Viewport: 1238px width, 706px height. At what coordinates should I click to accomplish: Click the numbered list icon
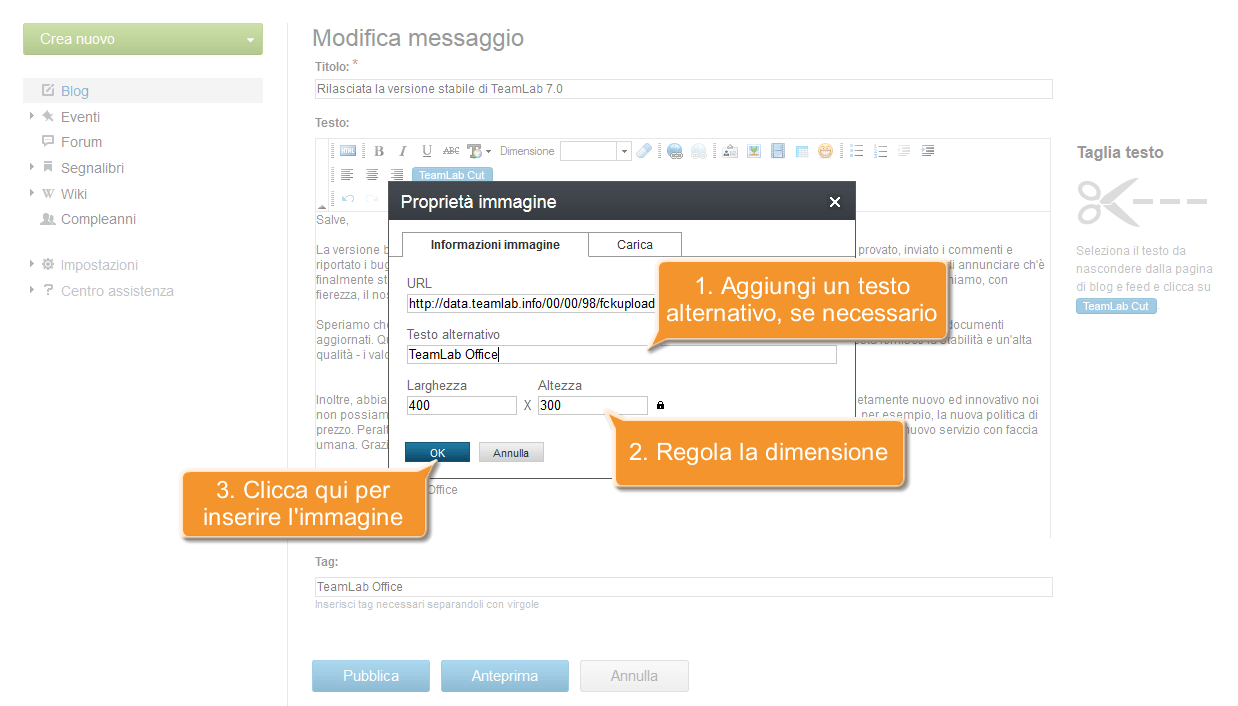pyautogui.click(x=881, y=151)
